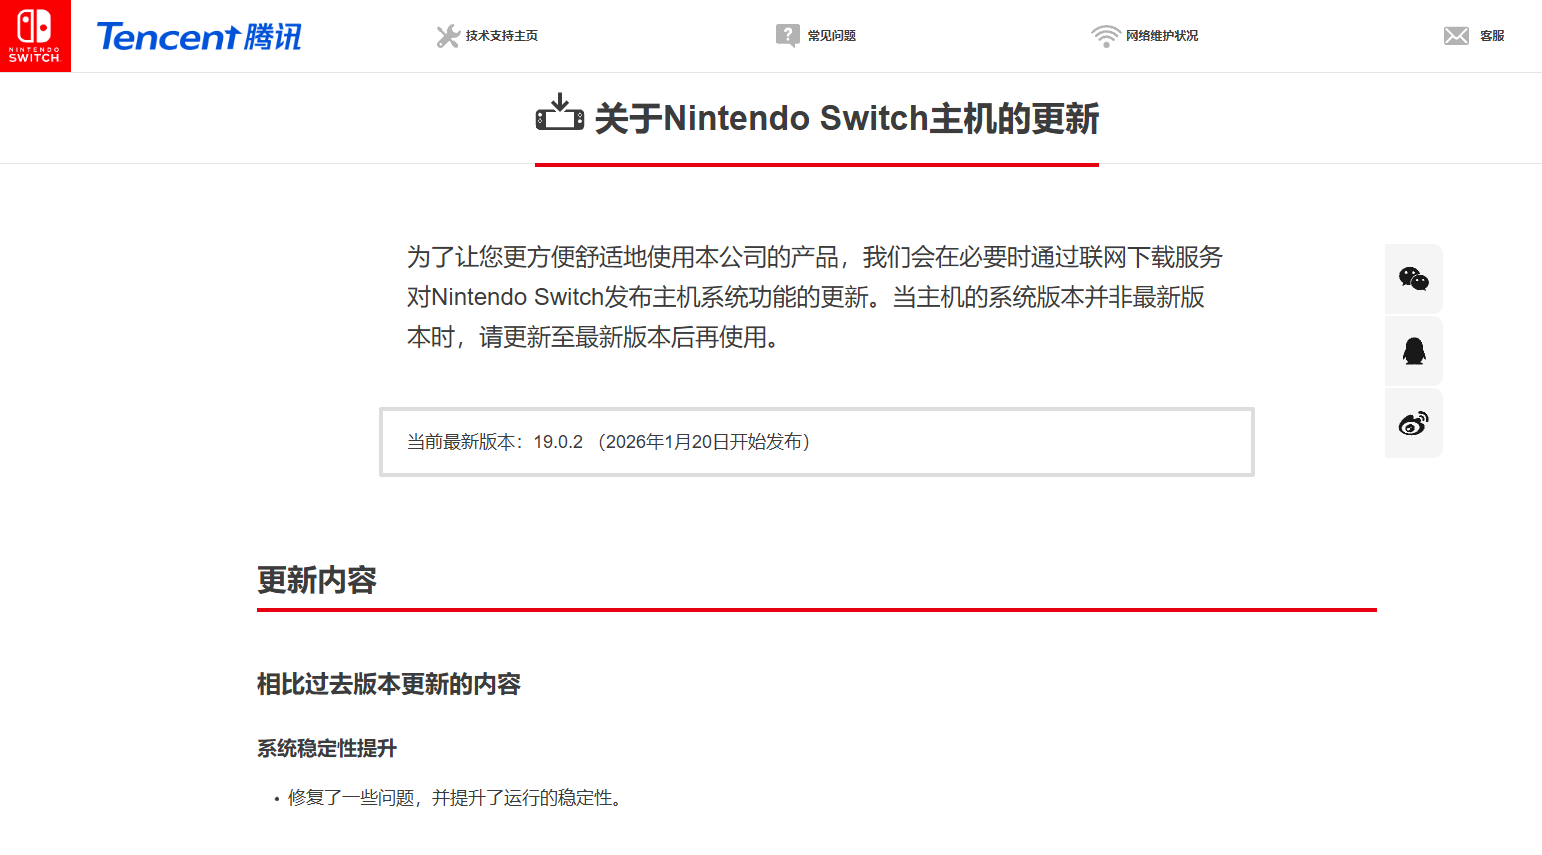Image resolution: width=1542 pixels, height=855 pixels.
Task: Go to 网络维护状况 page
Action: tap(1161, 36)
